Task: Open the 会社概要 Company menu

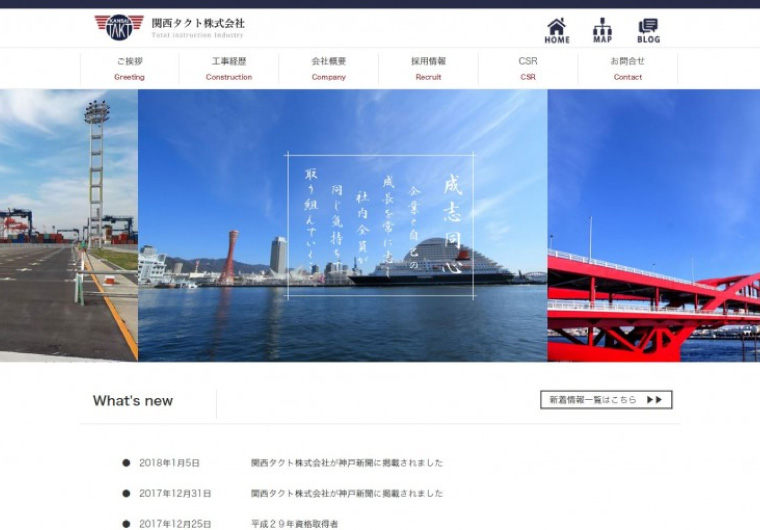Action: 329,68
